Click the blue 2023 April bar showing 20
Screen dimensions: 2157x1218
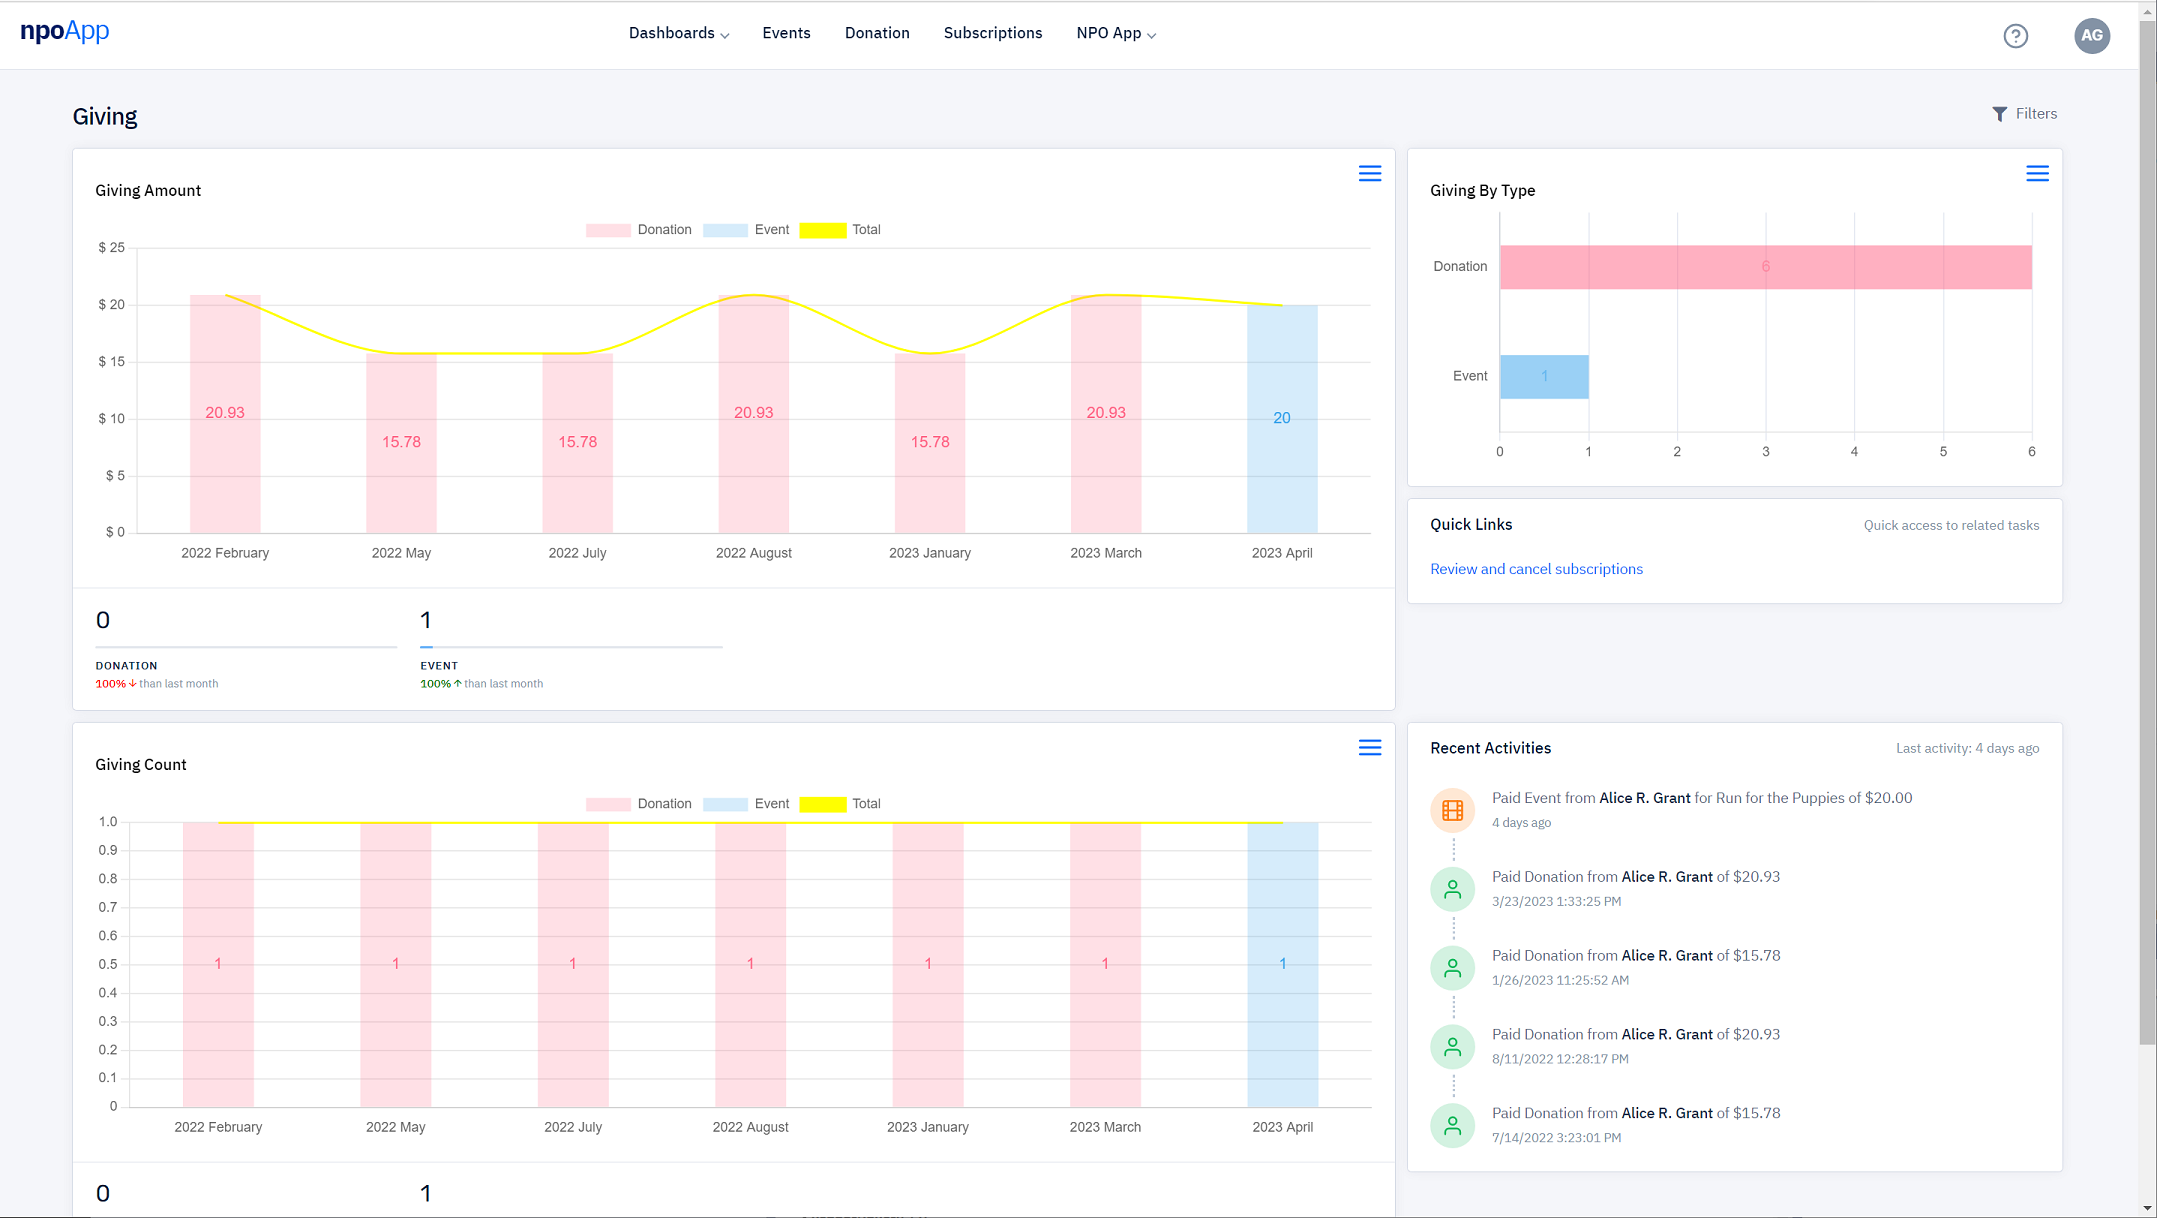click(1282, 419)
